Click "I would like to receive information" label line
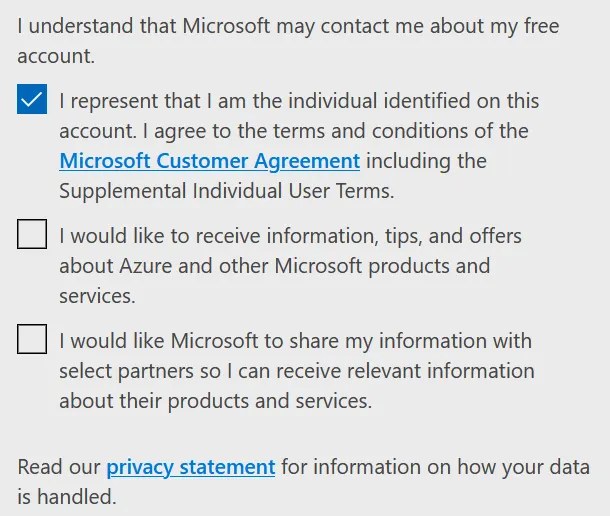The image size is (610, 516). click(290, 236)
